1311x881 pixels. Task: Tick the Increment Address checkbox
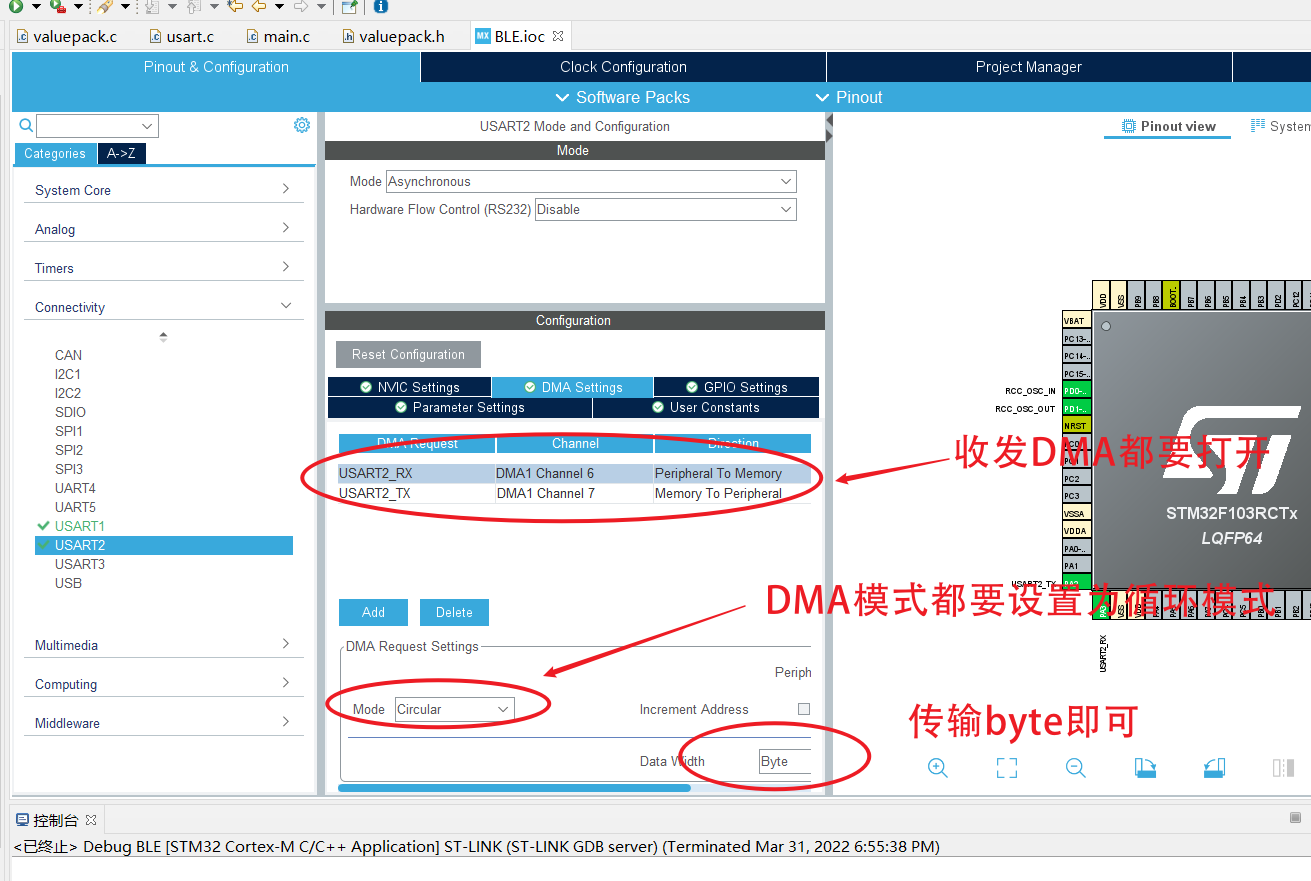click(x=803, y=709)
